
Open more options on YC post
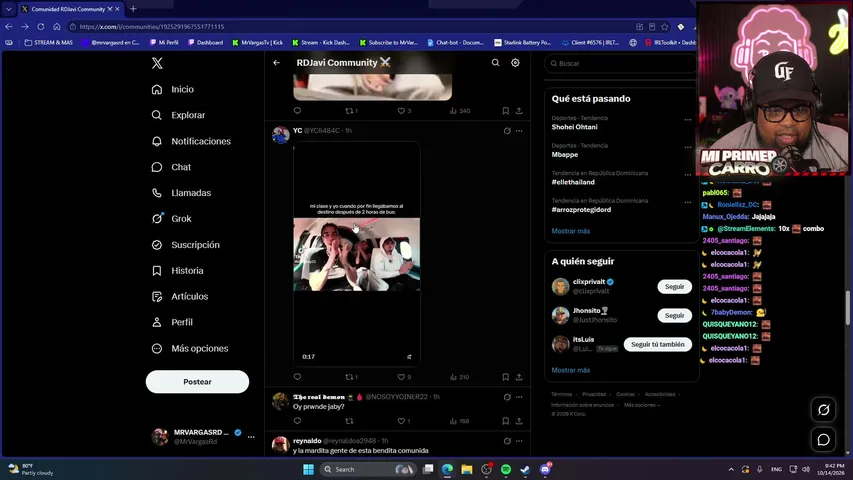pyautogui.click(x=519, y=131)
